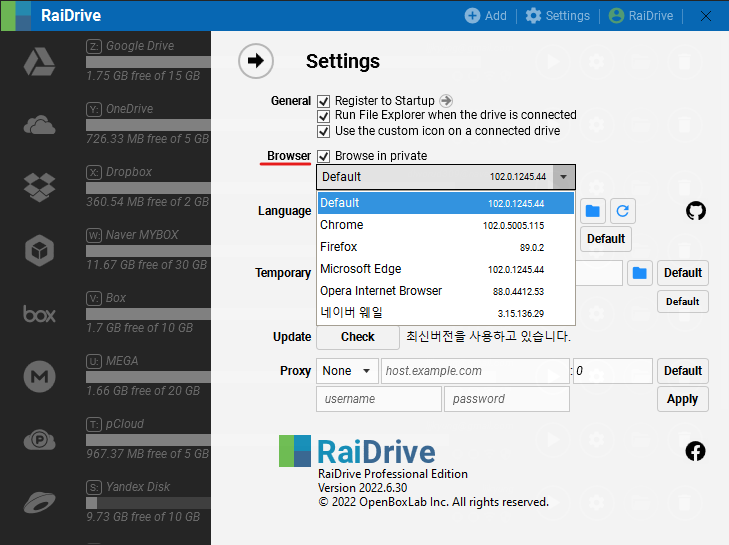Toggle Browse in private checkbox
Image resolution: width=729 pixels, height=545 pixels.
pyautogui.click(x=324, y=156)
